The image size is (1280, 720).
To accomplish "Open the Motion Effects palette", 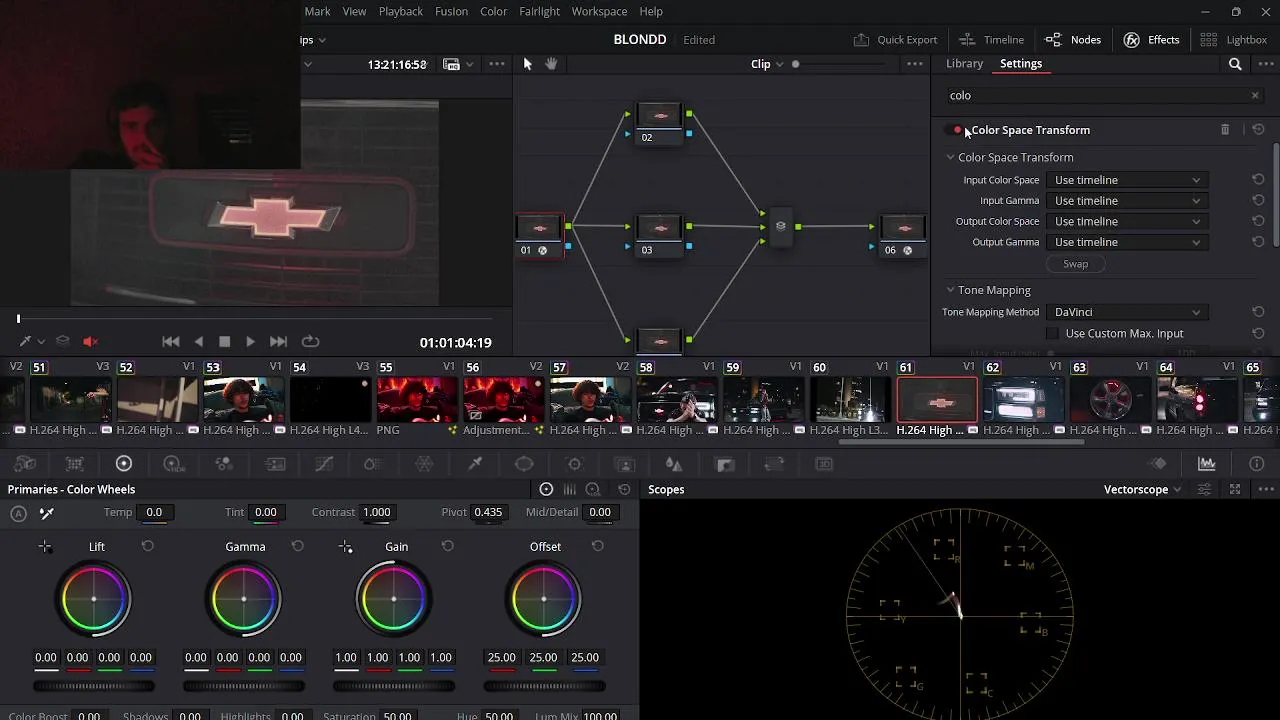I will coord(274,464).
